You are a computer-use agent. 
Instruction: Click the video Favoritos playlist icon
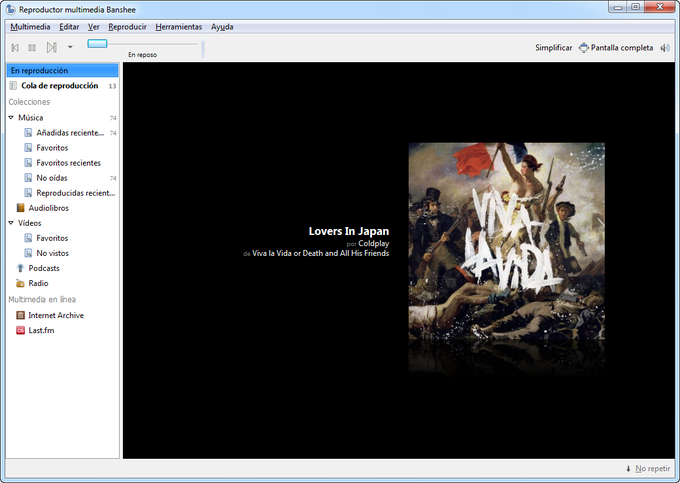click(x=28, y=238)
